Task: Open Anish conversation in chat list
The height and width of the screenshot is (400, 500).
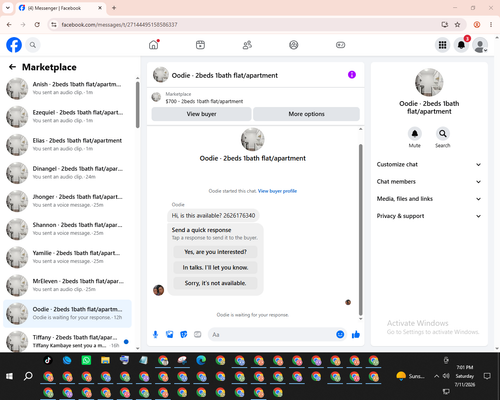Action: point(68,88)
